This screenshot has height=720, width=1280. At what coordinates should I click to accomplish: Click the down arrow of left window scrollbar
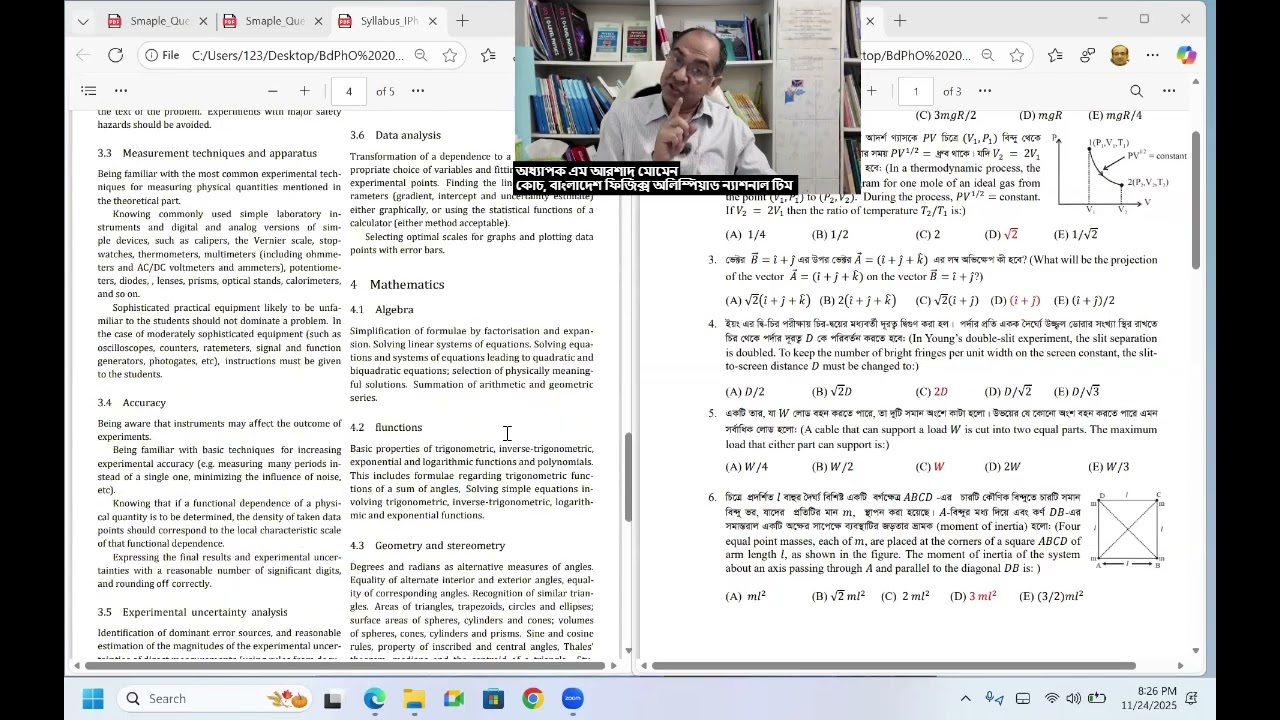click(628, 651)
